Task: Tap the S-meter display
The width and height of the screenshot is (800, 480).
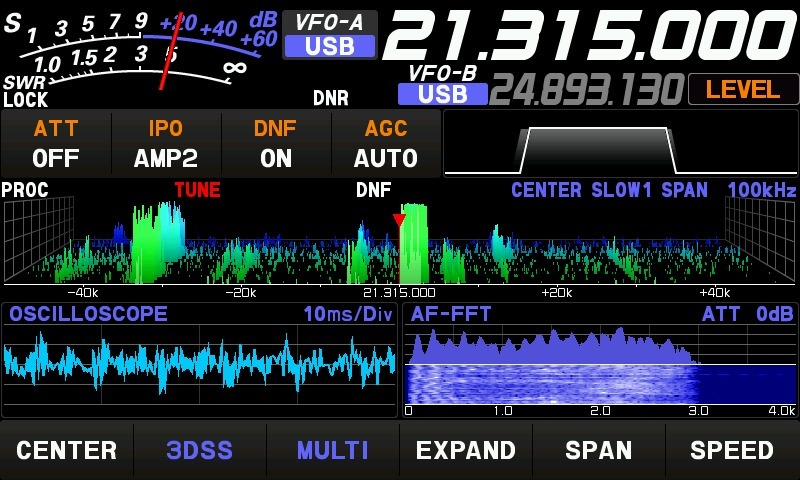Action: [x=140, y=52]
